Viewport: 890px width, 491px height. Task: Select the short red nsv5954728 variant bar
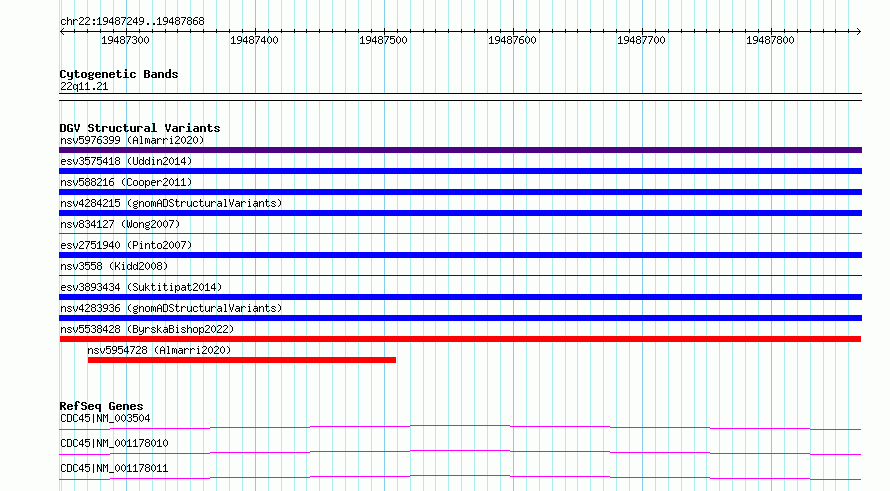pos(242,360)
